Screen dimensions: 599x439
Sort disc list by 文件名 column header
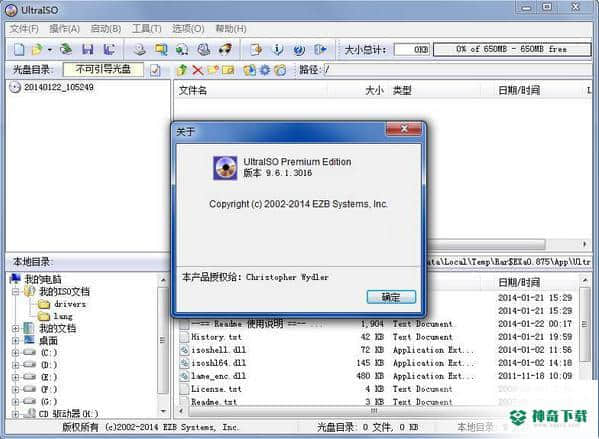[251, 91]
